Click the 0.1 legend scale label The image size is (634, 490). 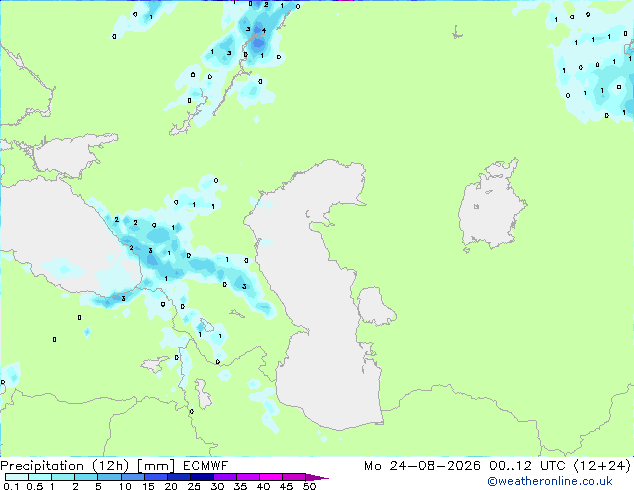click(11, 486)
